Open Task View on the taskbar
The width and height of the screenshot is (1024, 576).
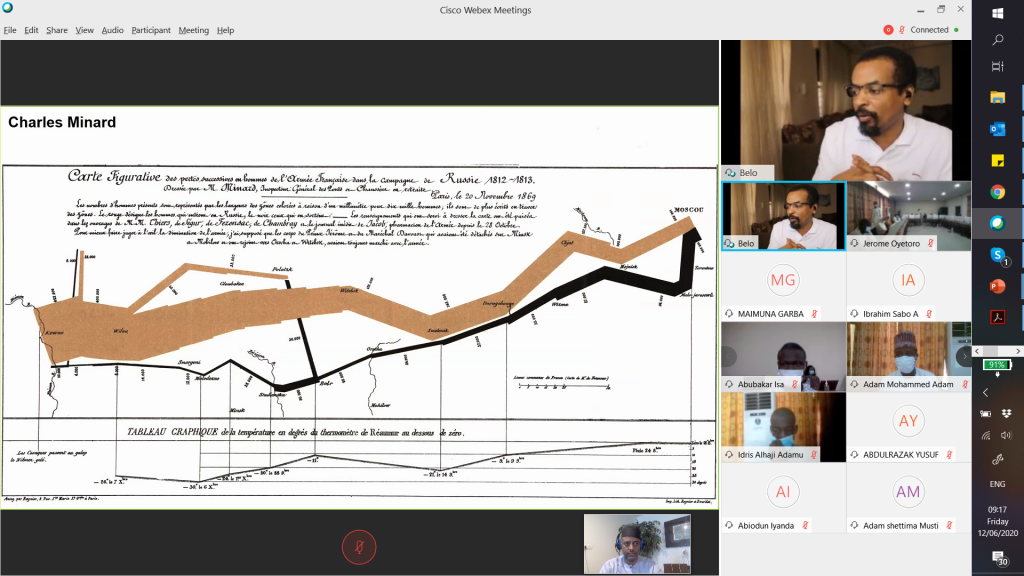click(997, 67)
